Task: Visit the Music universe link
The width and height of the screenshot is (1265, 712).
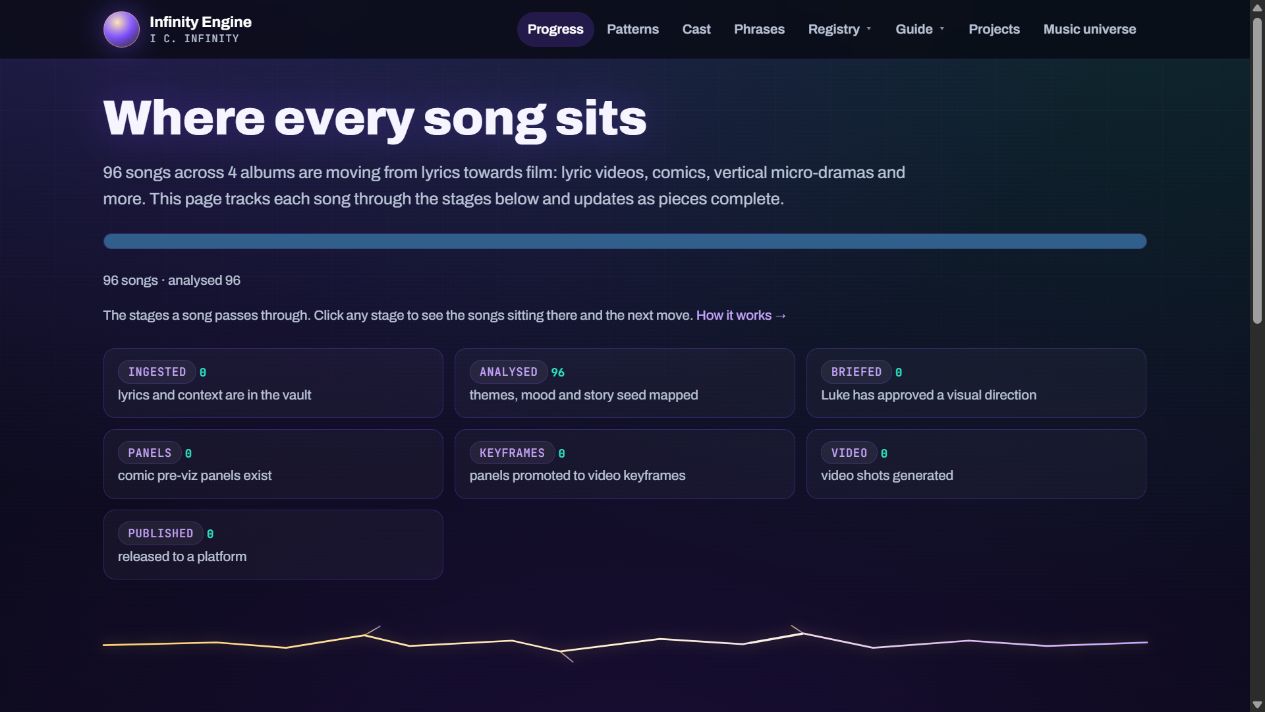Action: click(1089, 29)
